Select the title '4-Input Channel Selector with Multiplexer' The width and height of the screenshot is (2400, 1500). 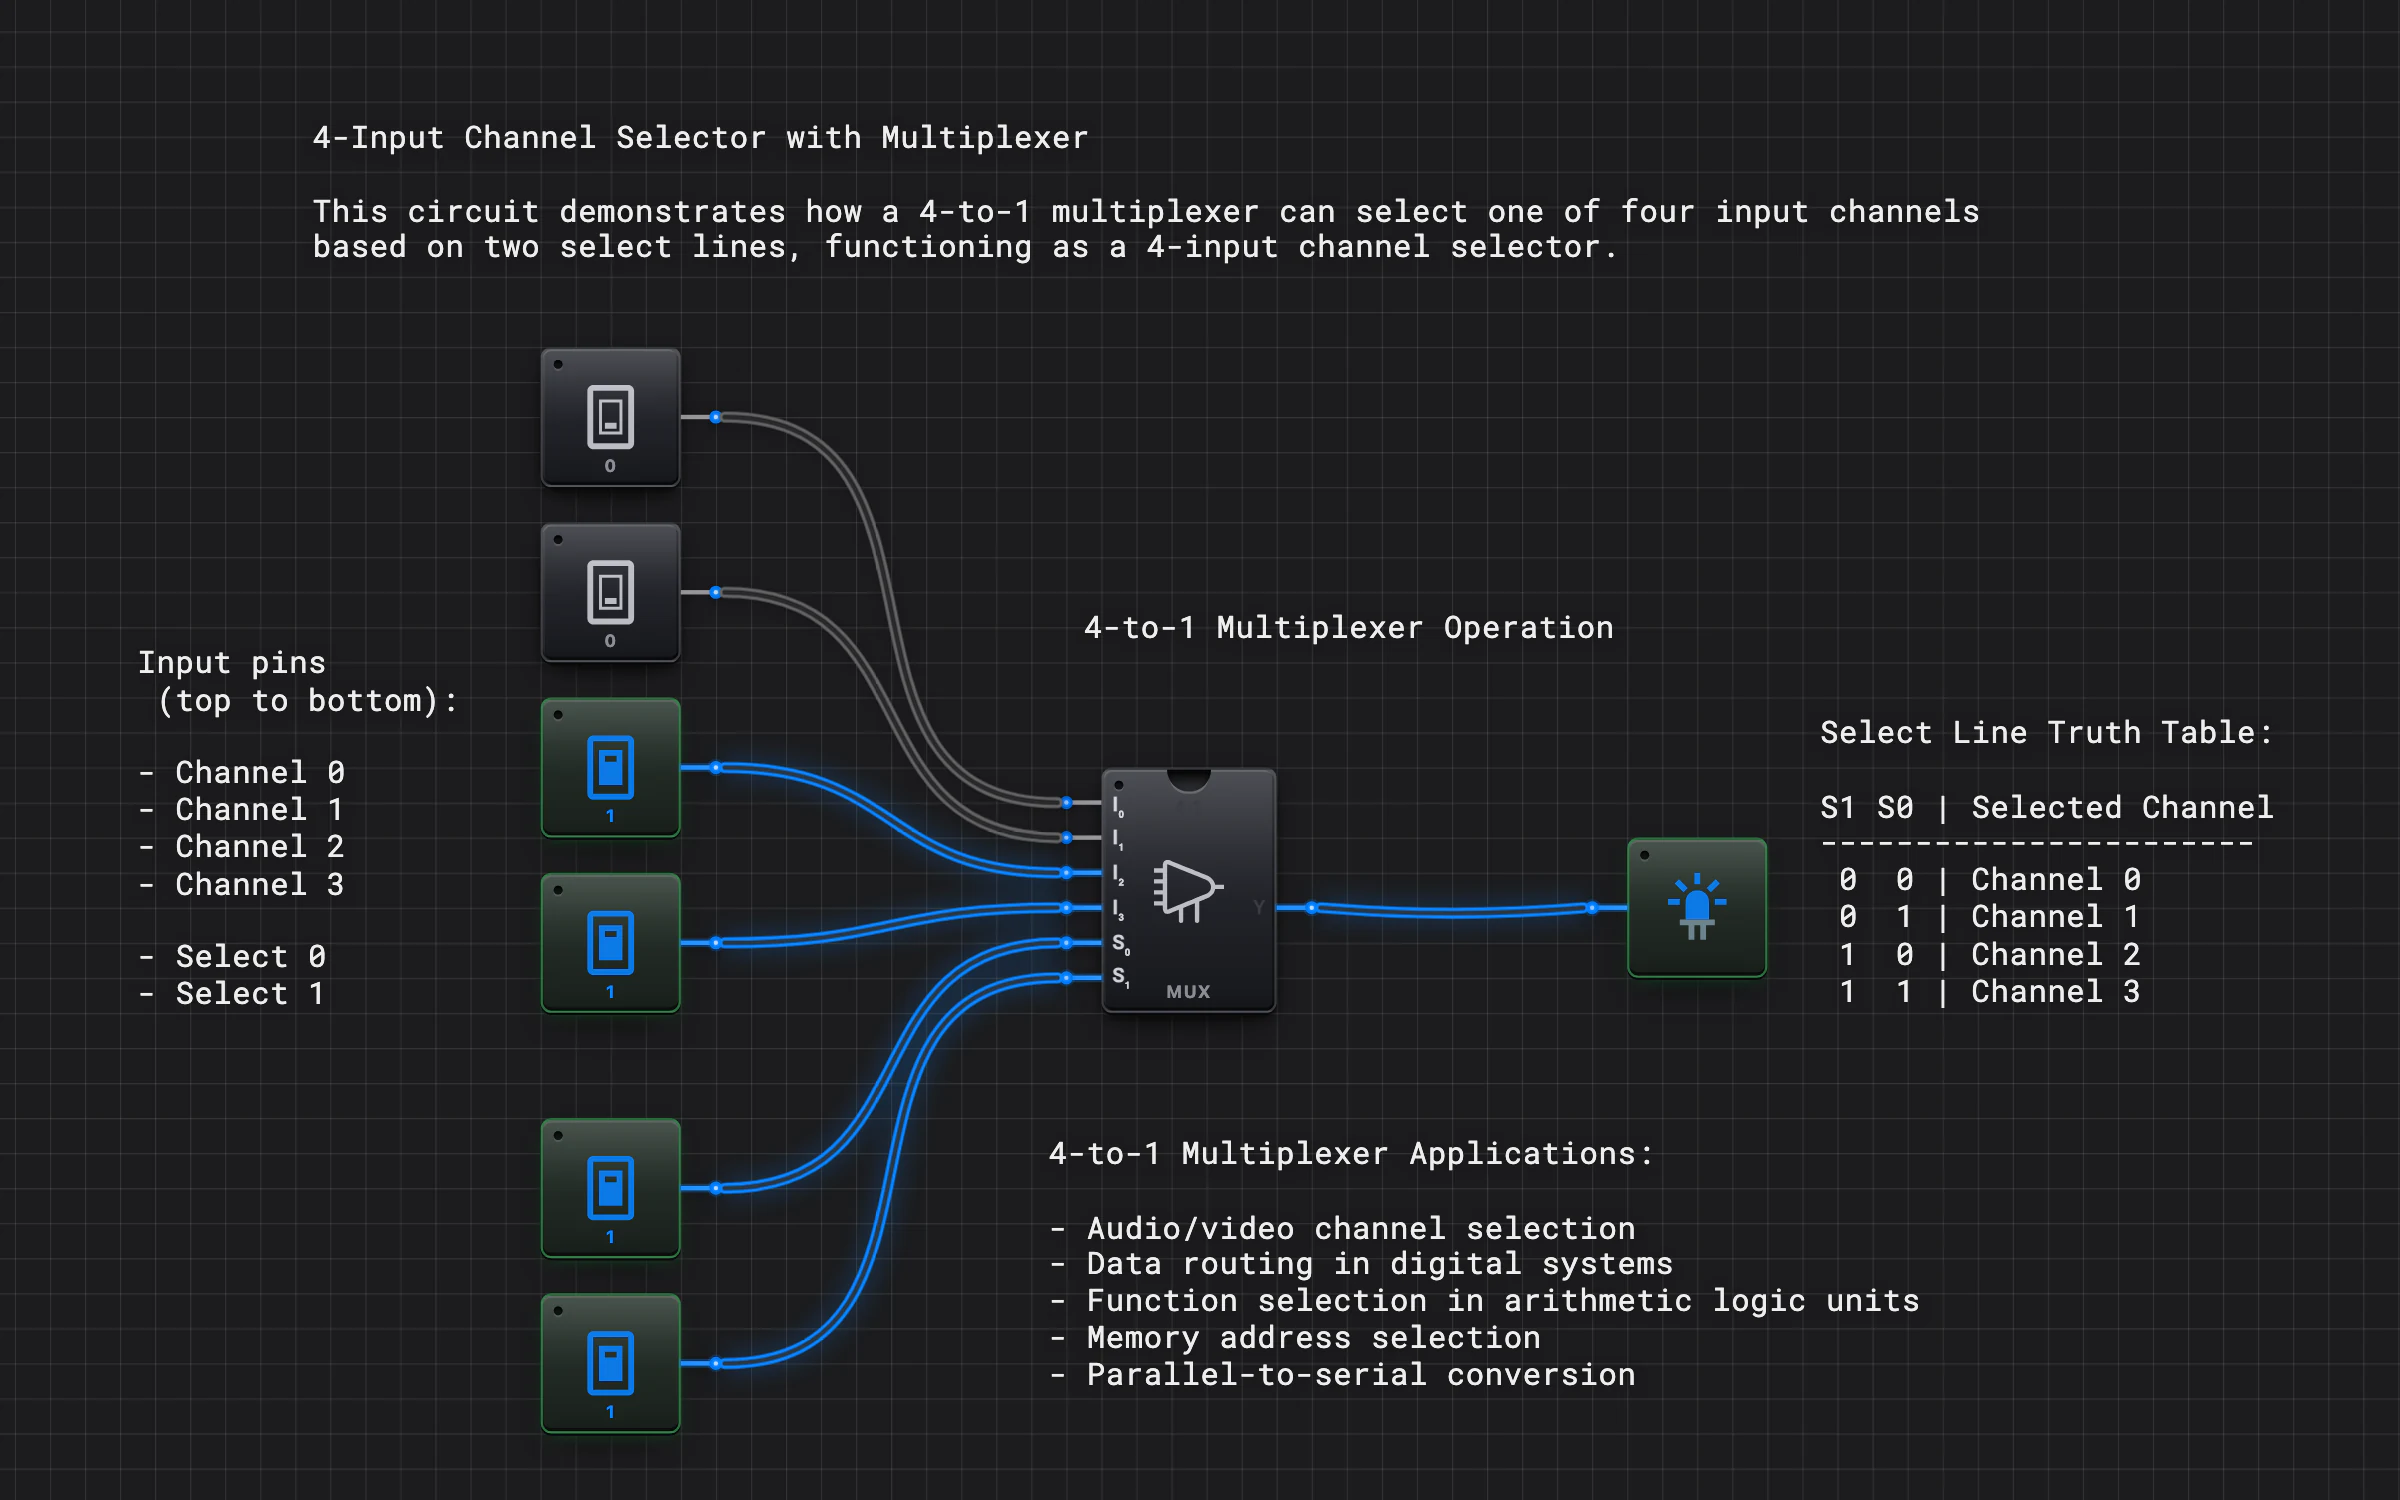(x=700, y=137)
